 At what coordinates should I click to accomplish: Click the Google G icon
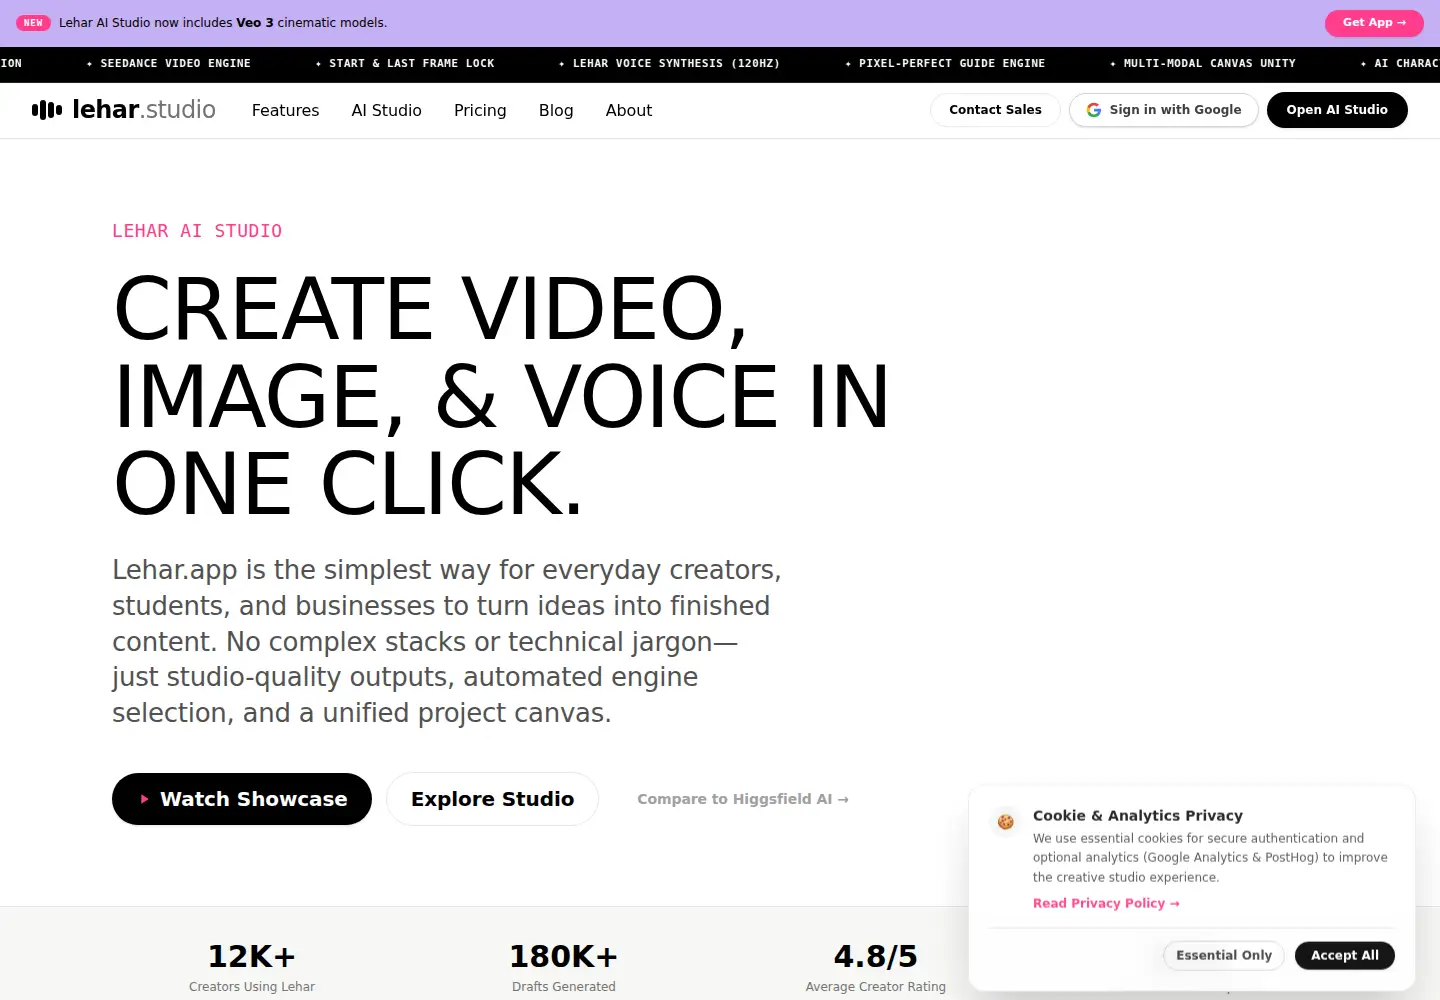[x=1094, y=110]
